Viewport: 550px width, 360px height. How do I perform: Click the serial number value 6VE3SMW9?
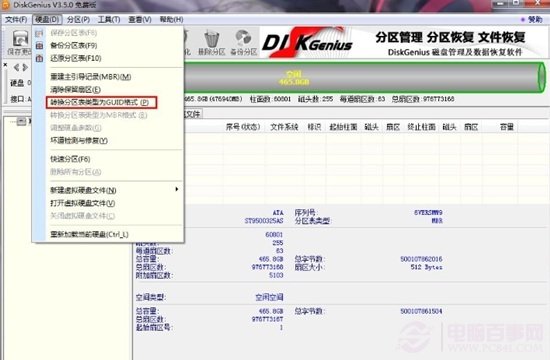coord(428,212)
